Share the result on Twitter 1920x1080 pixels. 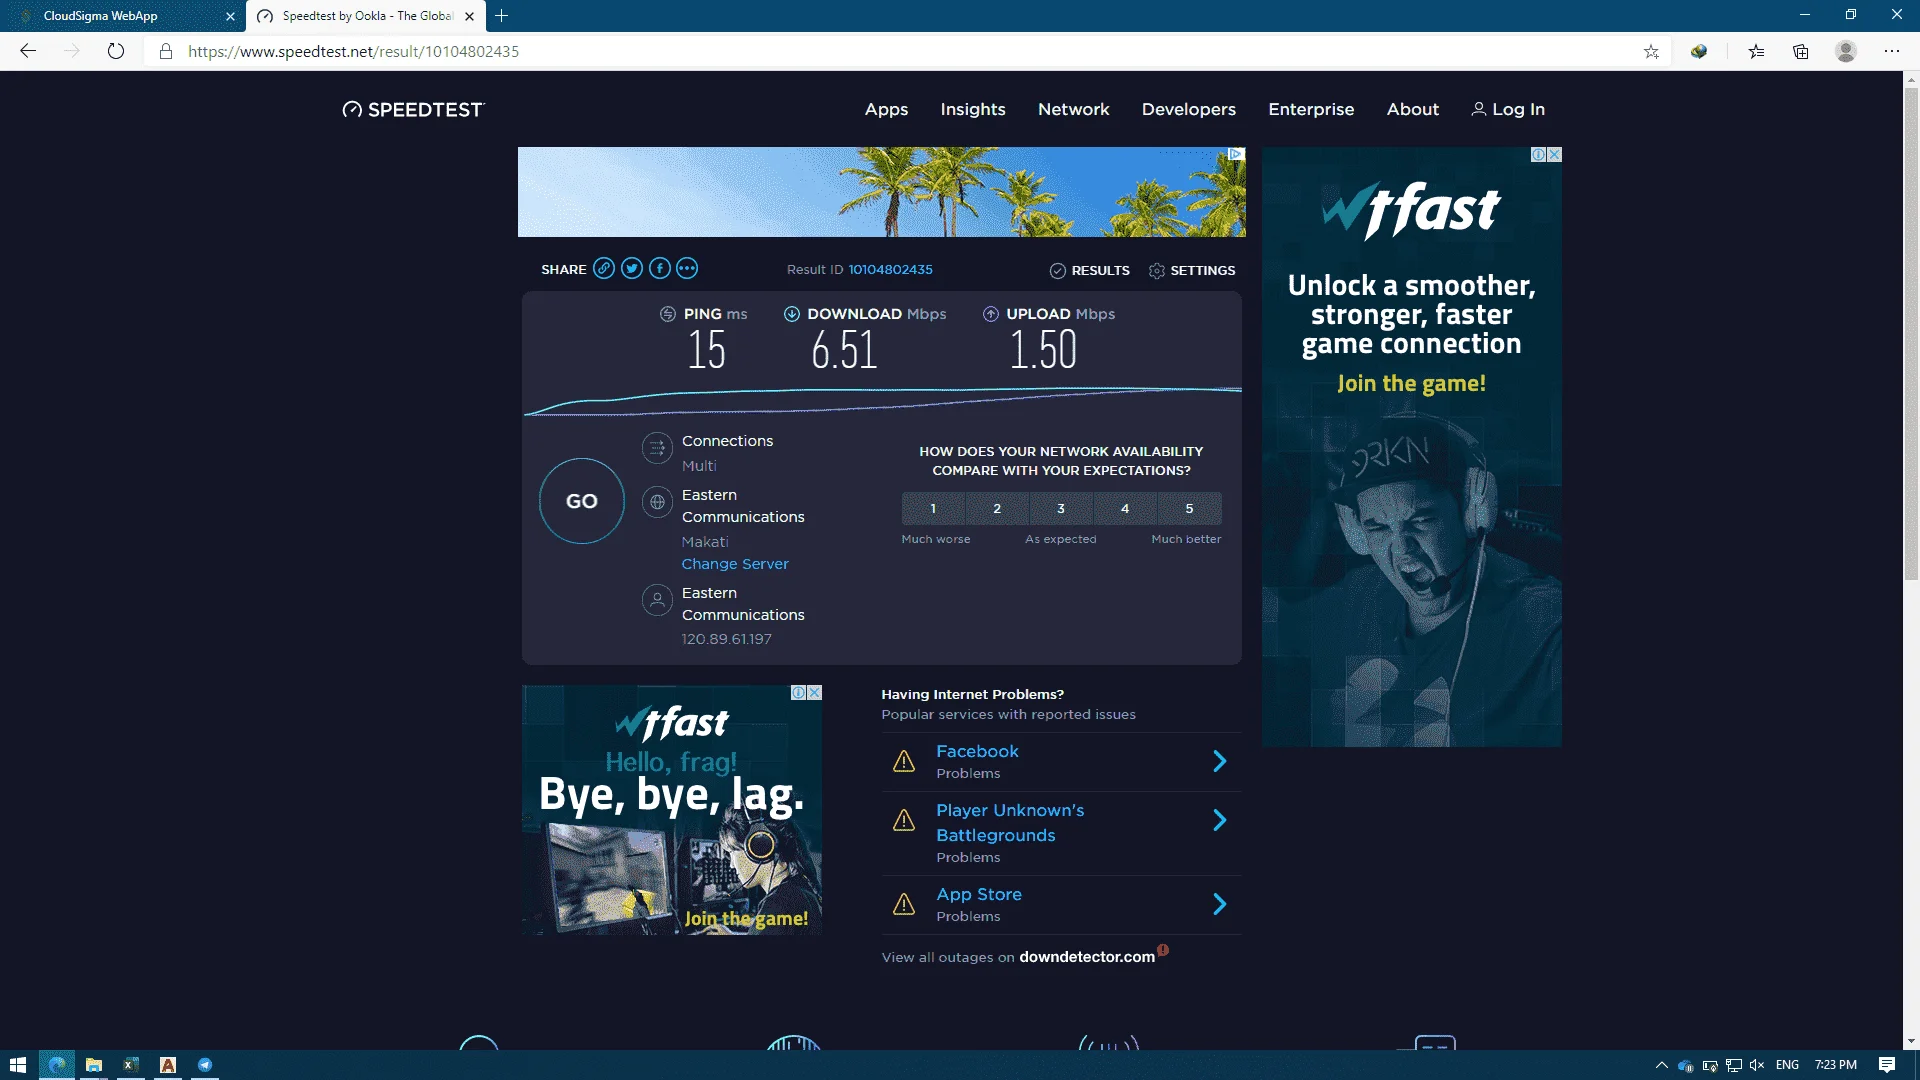tap(632, 268)
